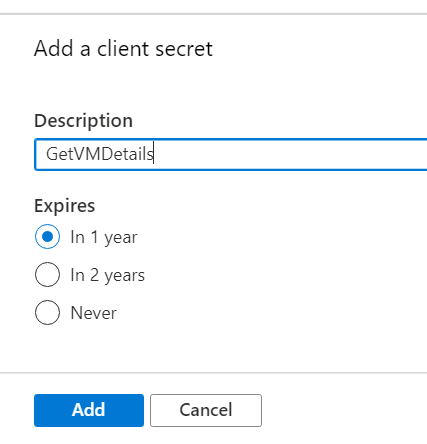
Task: Click the empty circle beside "Never"
Action: [x=47, y=313]
